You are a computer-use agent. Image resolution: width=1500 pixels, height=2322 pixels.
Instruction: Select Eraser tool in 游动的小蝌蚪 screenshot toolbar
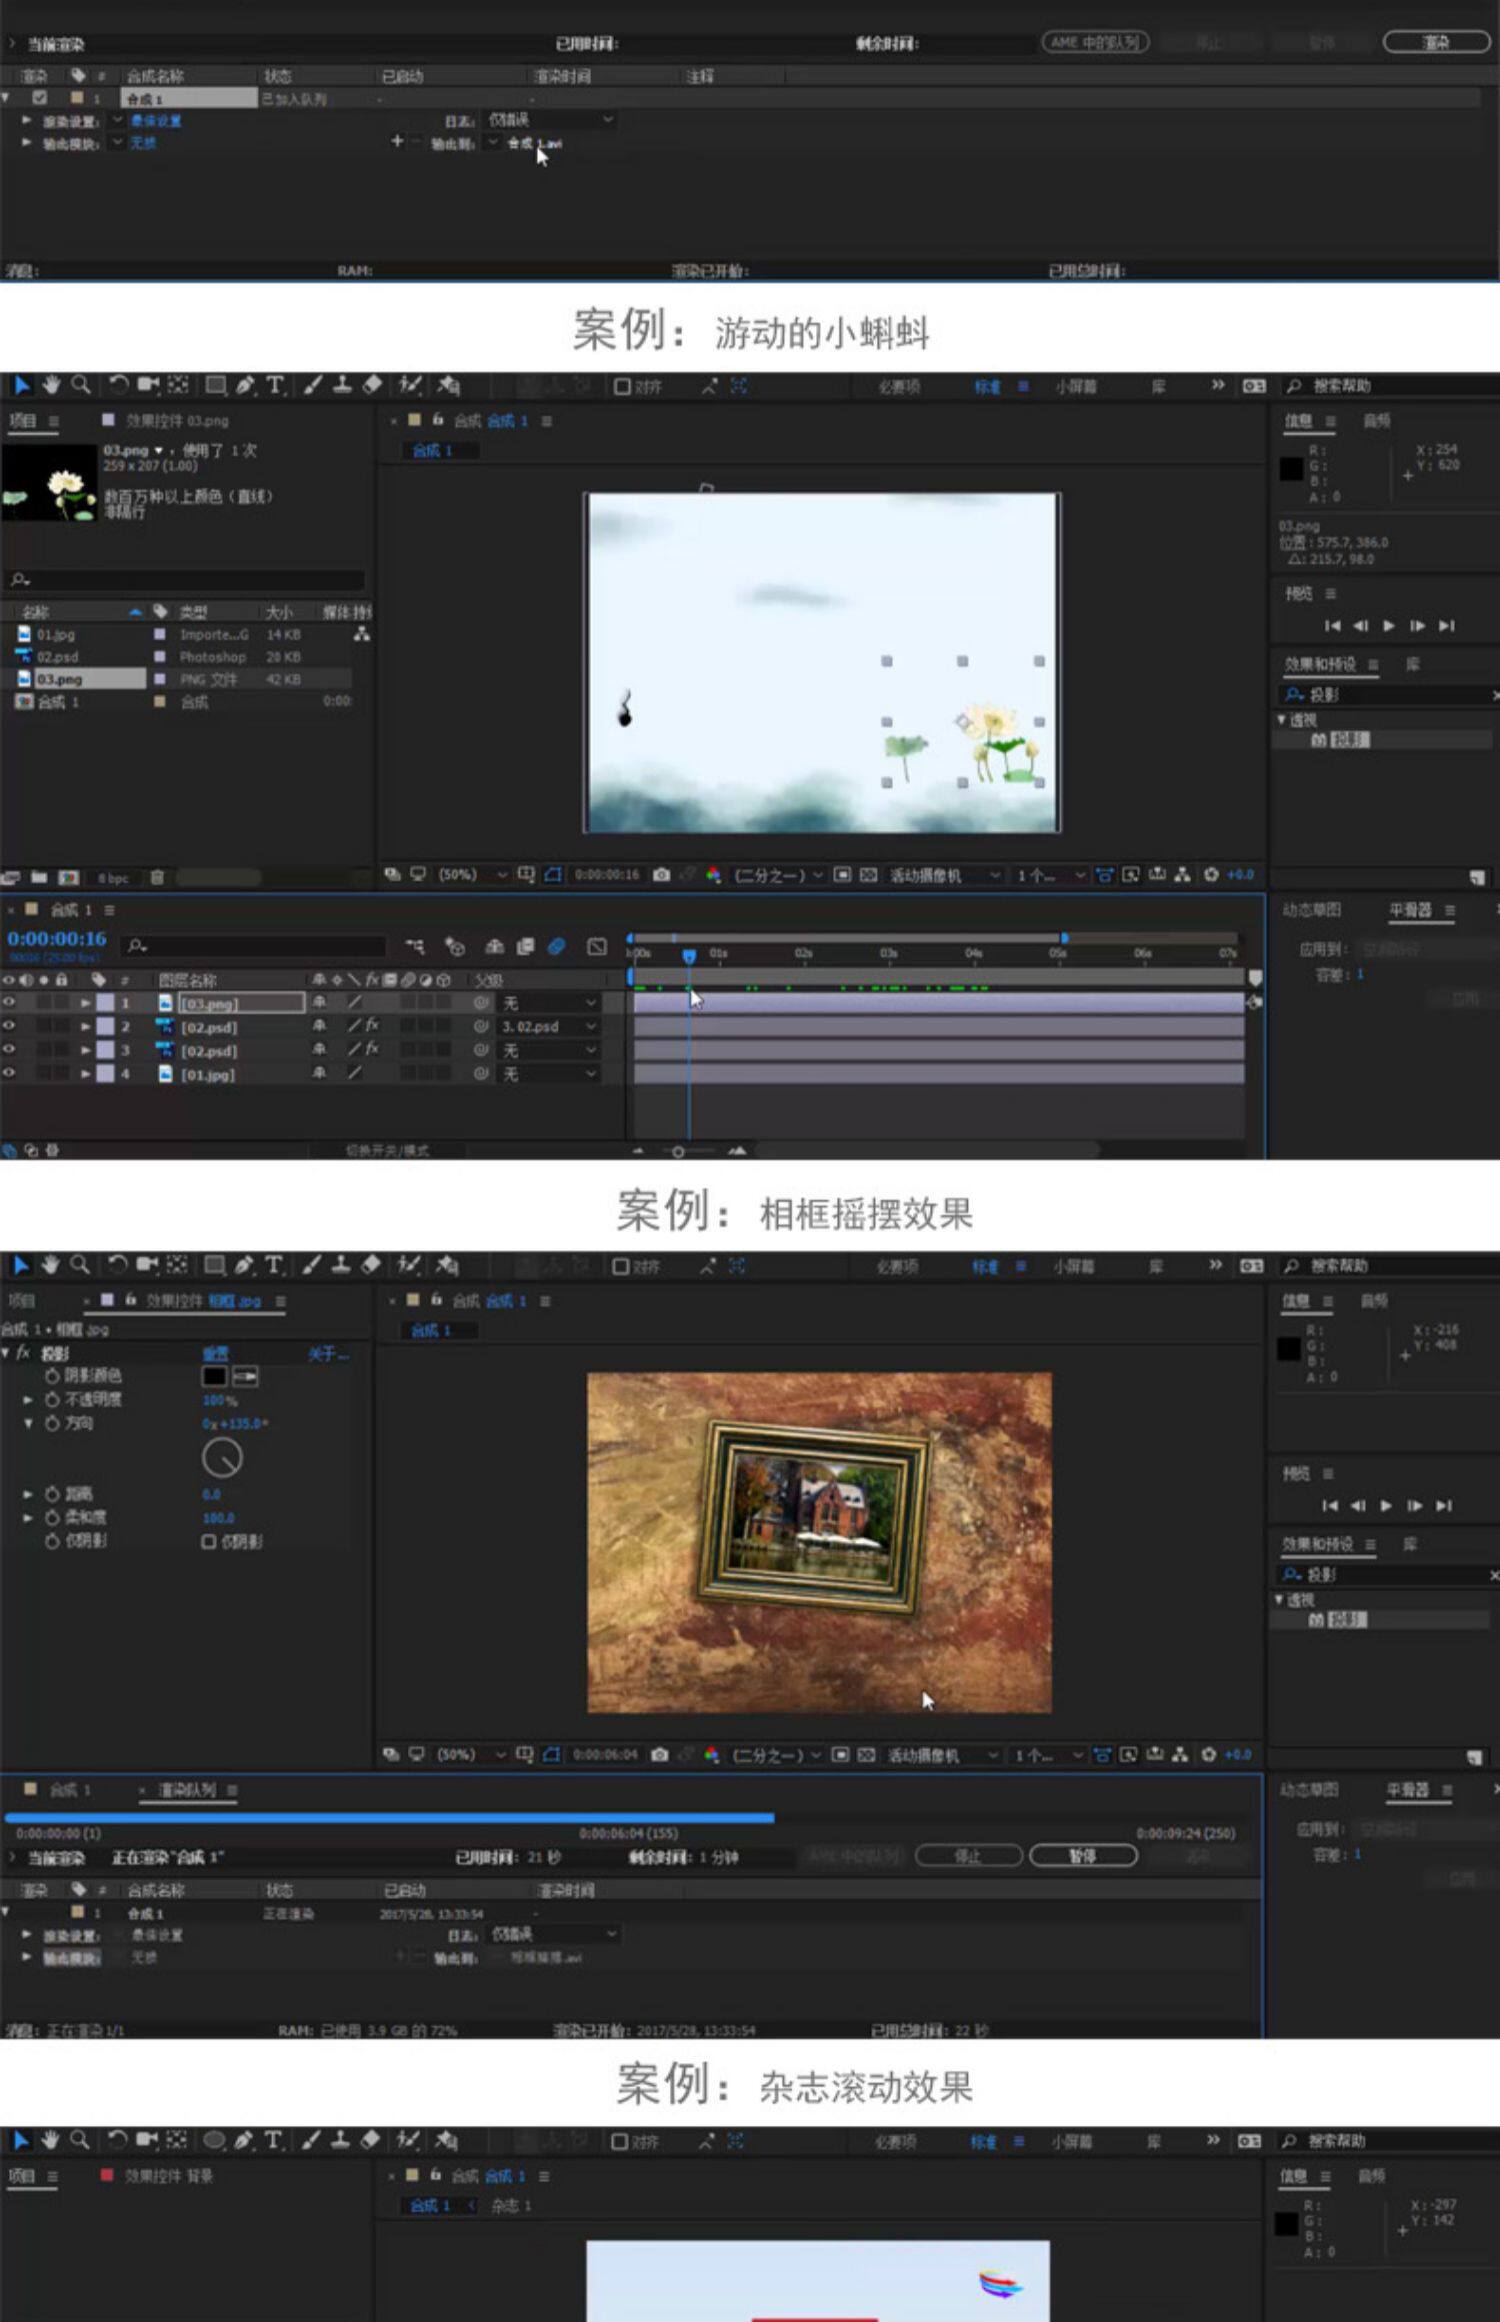(x=372, y=385)
